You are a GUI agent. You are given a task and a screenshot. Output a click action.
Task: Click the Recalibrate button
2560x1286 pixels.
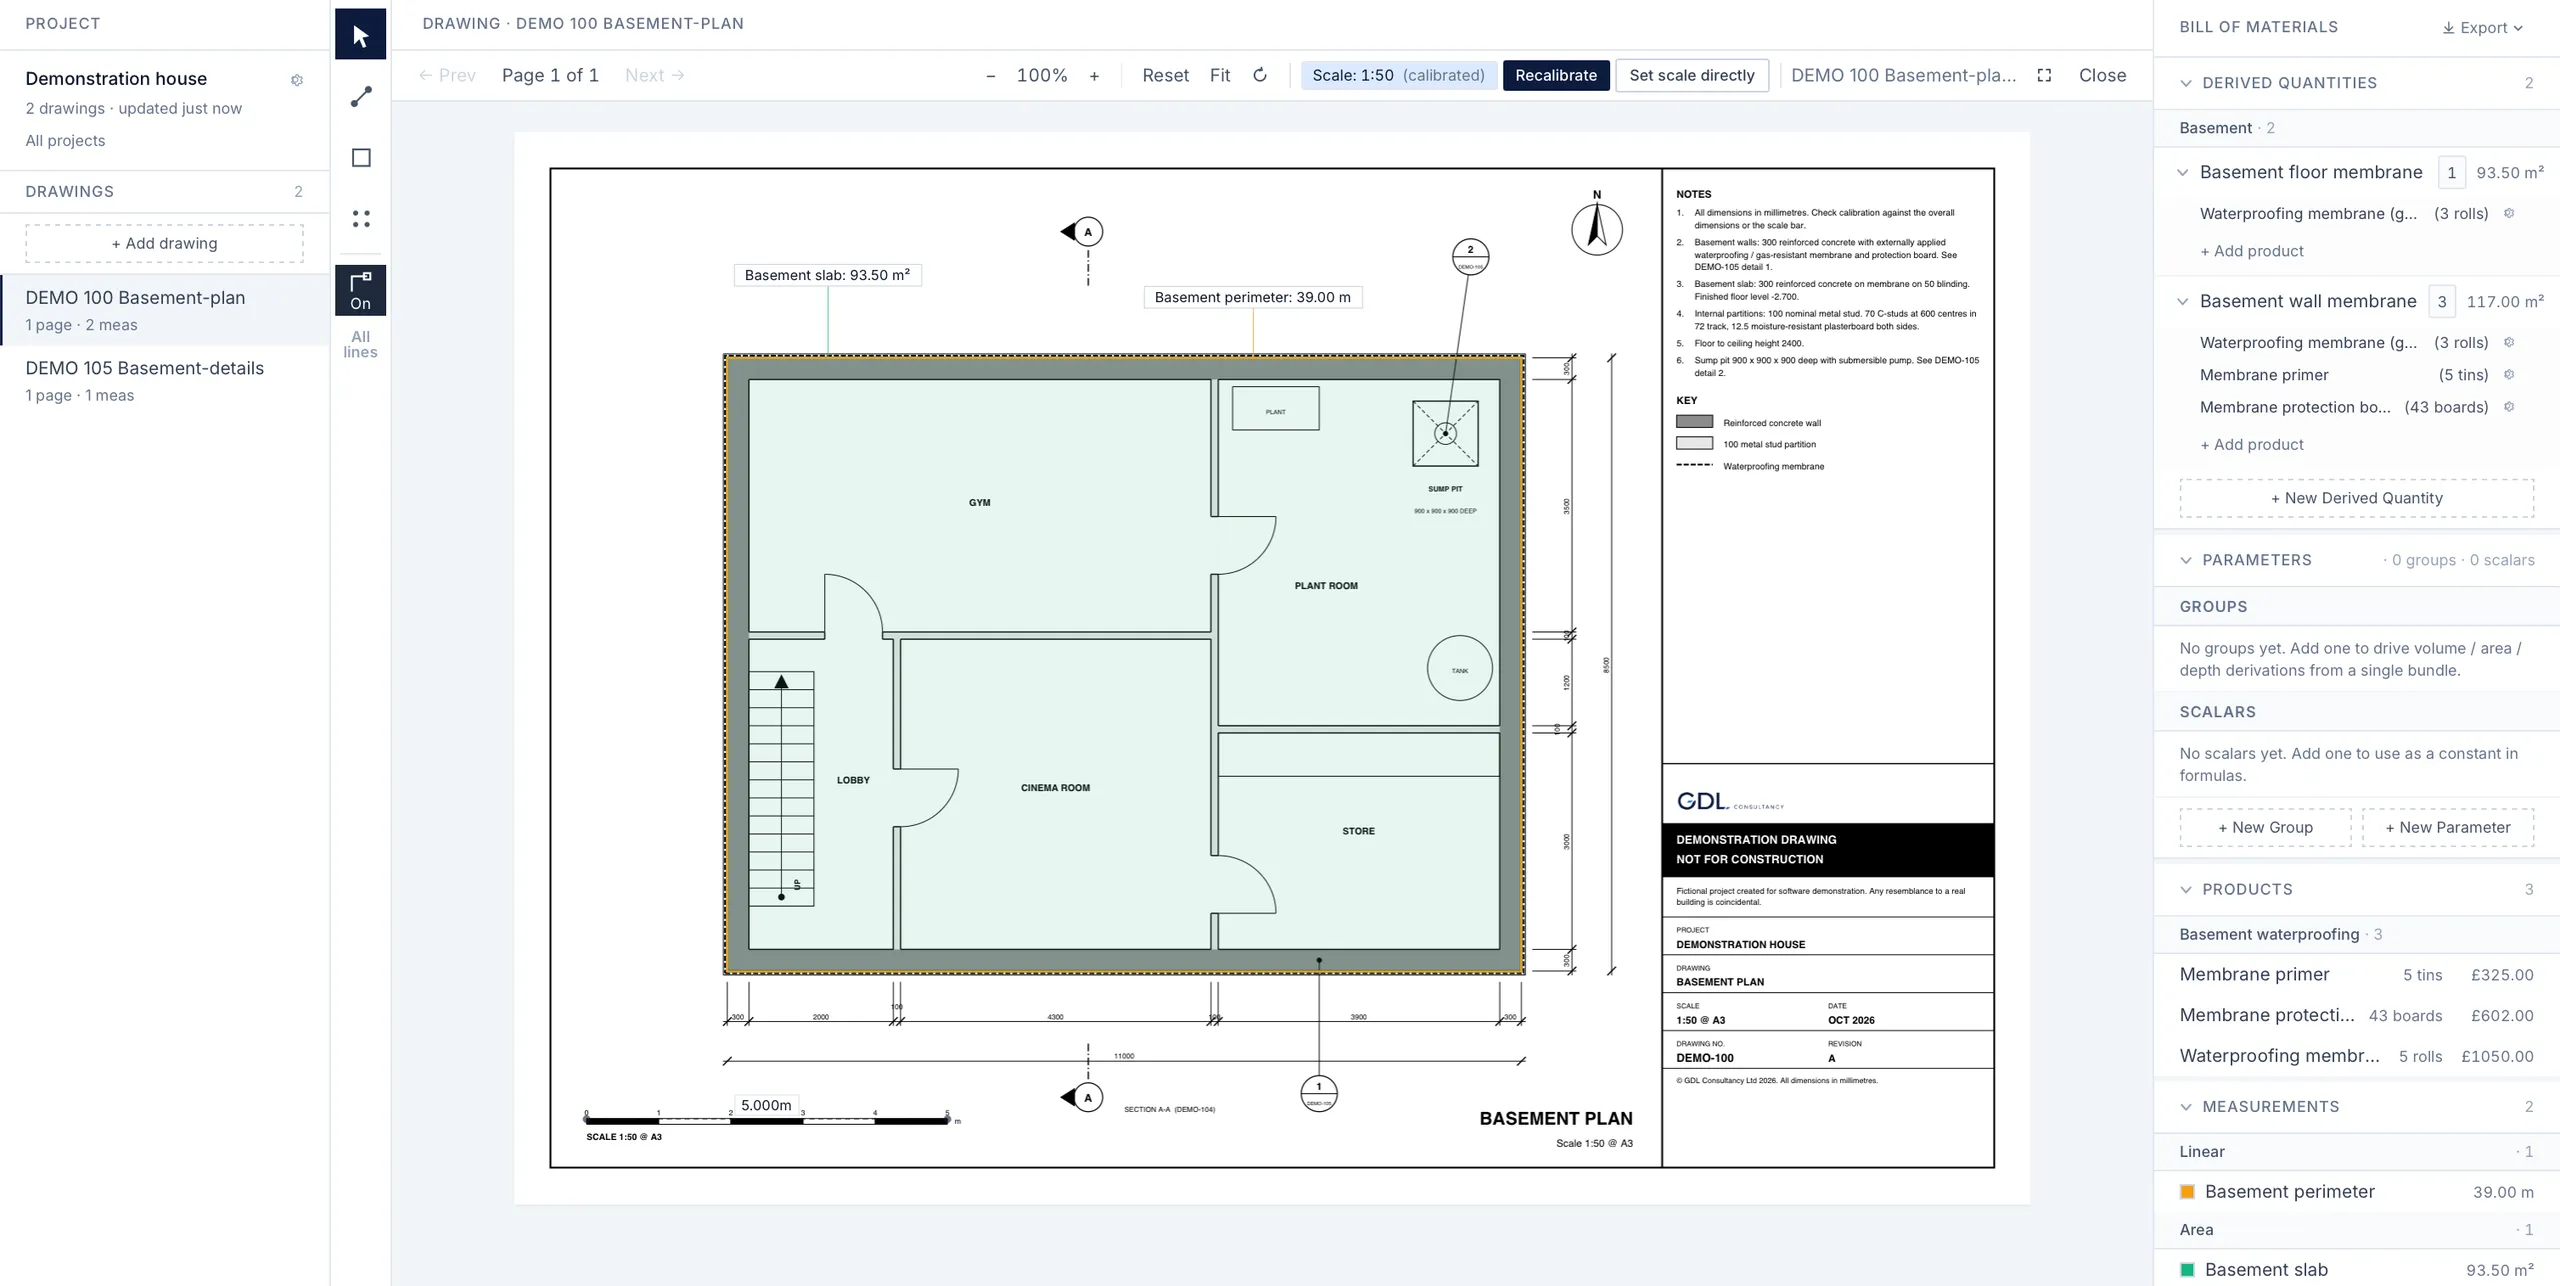tap(1556, 75)
